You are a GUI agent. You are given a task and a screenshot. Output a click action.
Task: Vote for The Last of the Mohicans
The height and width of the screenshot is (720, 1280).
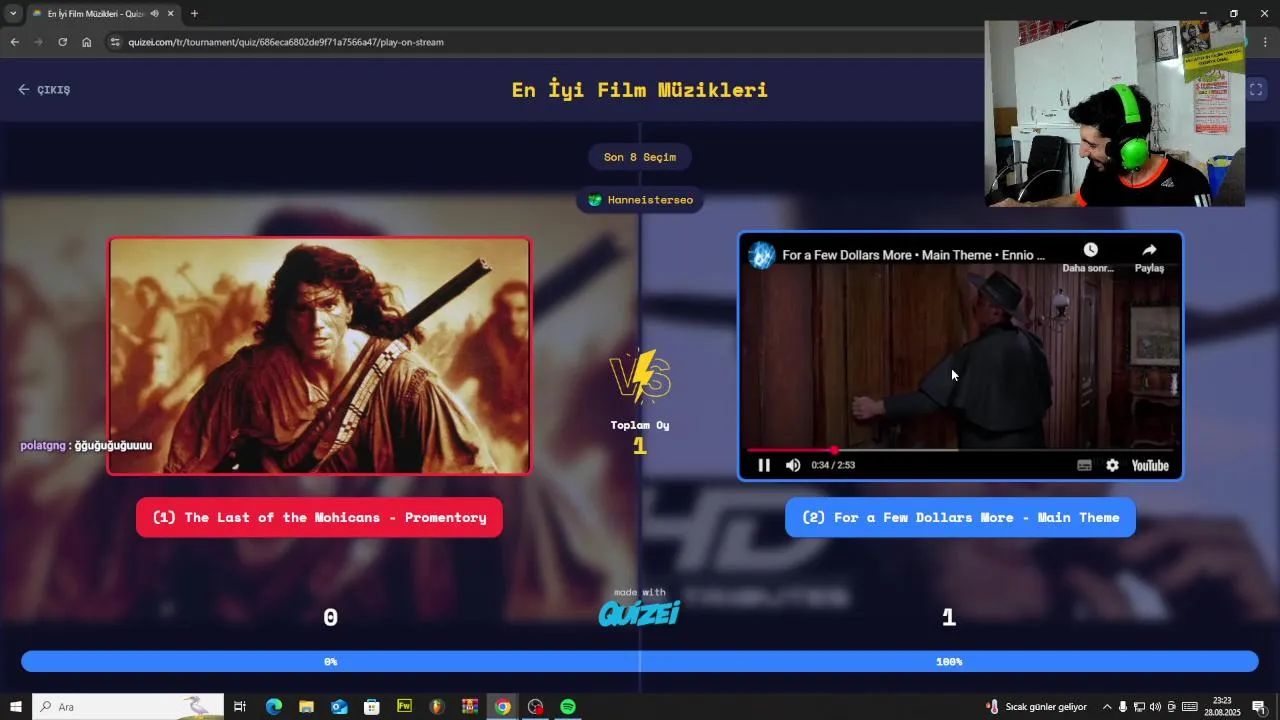tap(319, 517)
